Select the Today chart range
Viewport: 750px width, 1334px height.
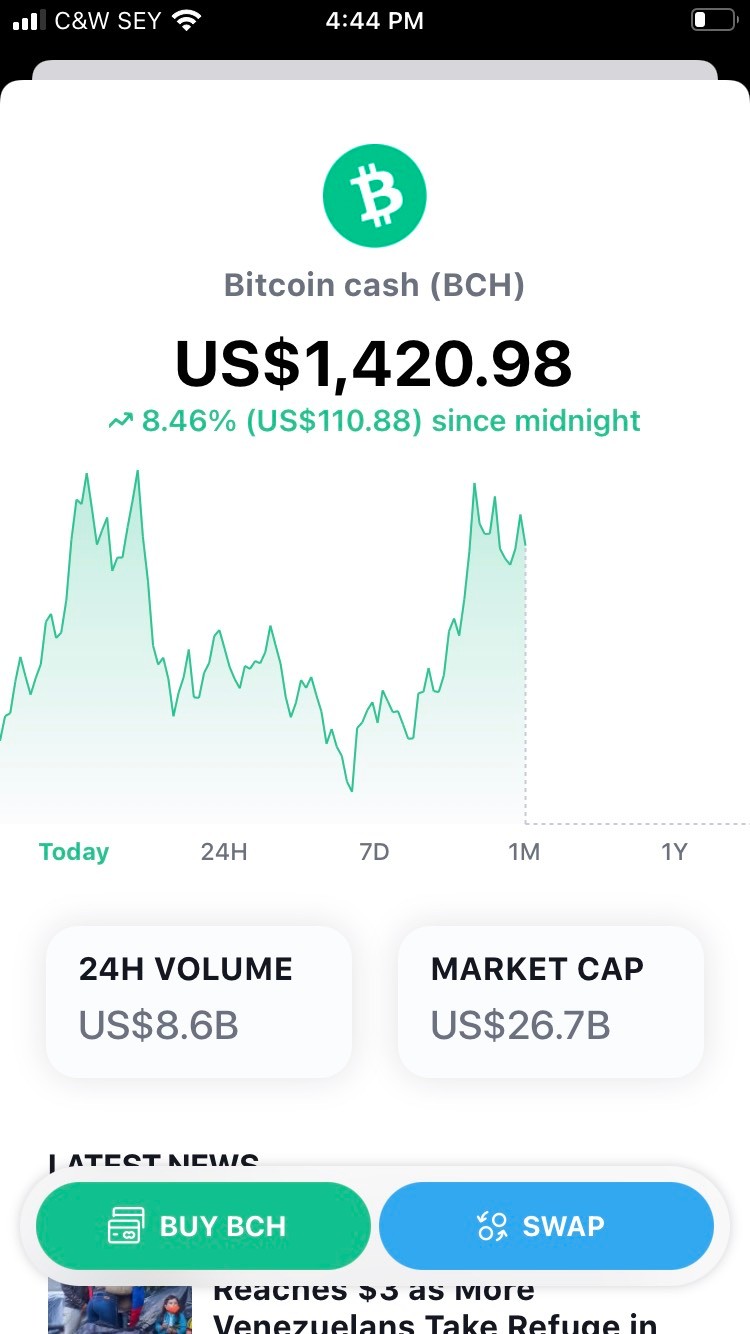(x=74, y=852)
